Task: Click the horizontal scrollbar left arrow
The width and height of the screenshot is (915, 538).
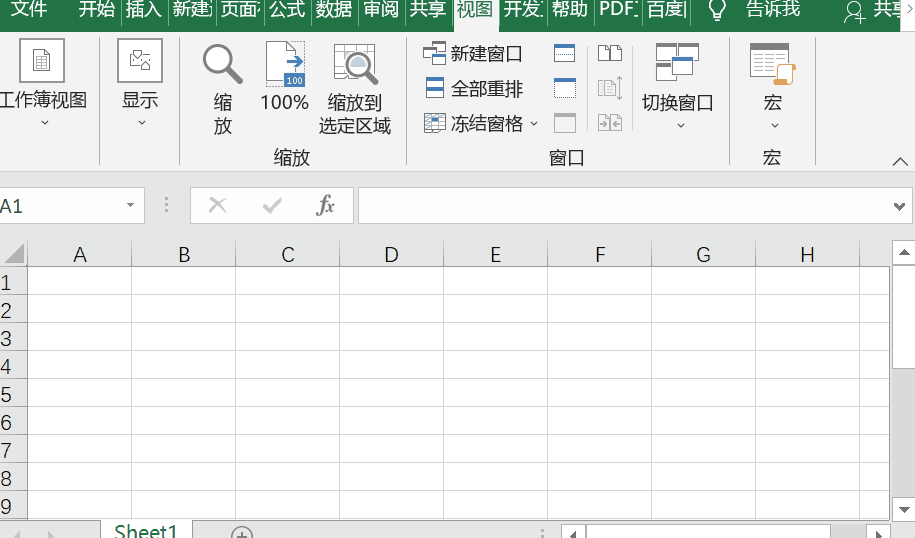Action: [x=573, y=533]
